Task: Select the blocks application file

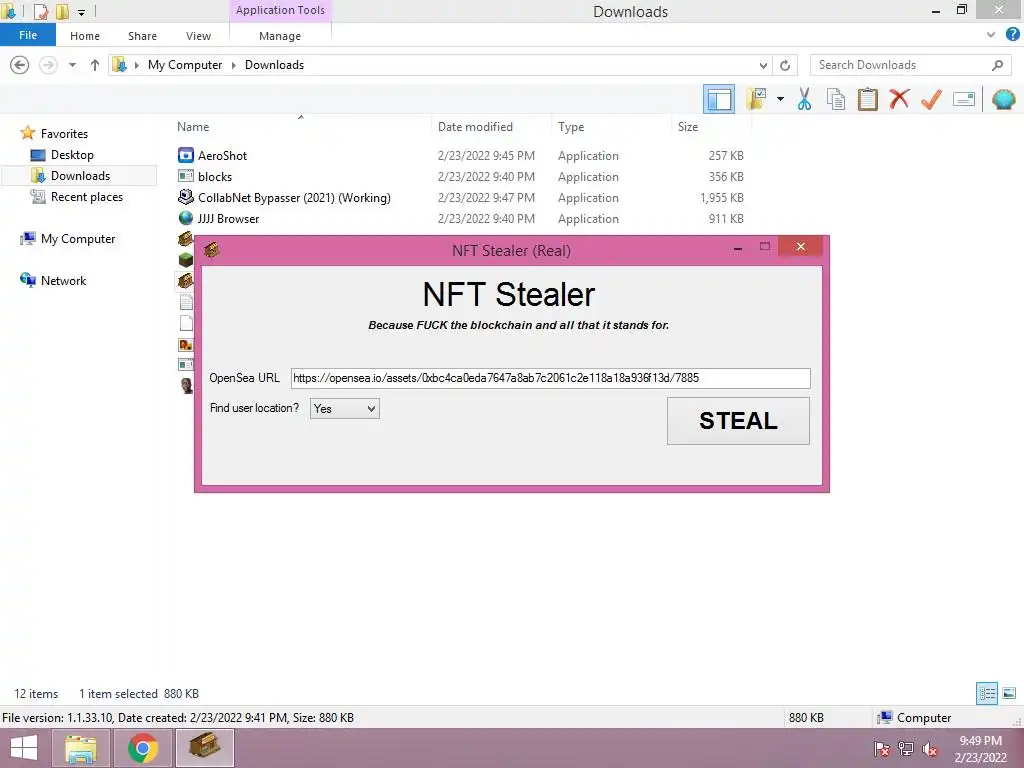Action: coord(215,176)
